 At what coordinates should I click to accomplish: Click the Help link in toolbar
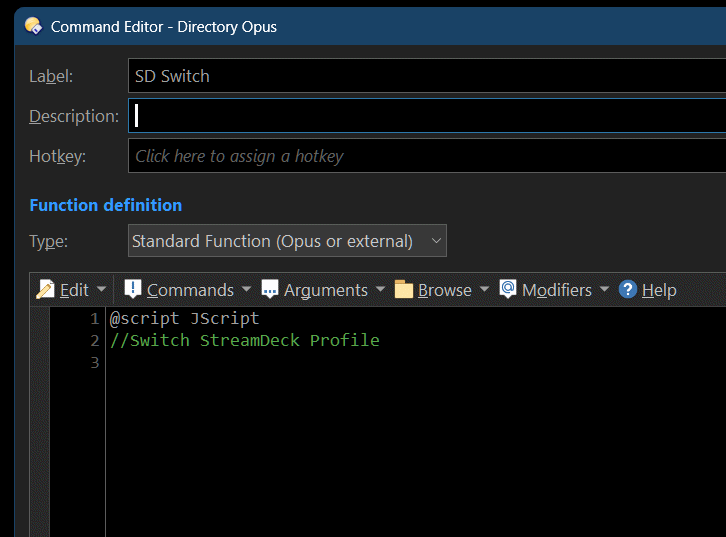[x=659, y=290]
